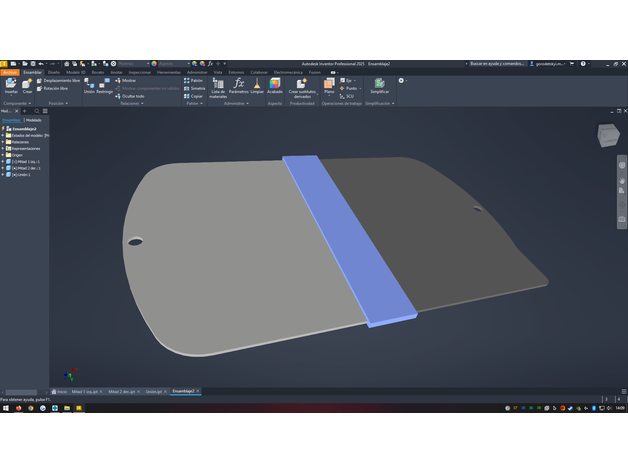Click Desplazamiento libre button
This screenshot has height=472, width=628.
[x=59, y=79]
